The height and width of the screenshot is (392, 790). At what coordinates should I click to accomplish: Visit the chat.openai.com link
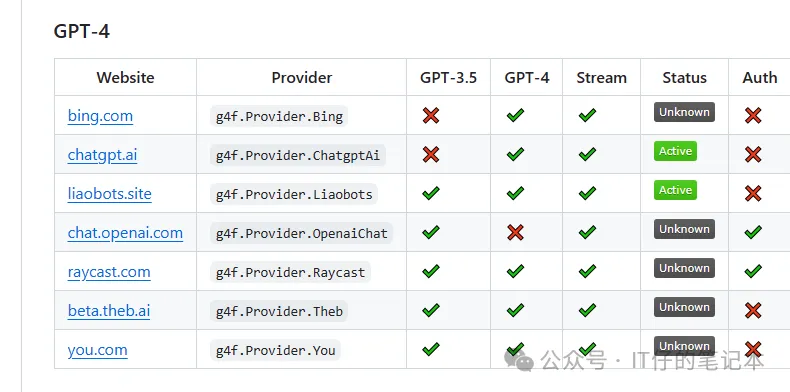click(125, 233)
